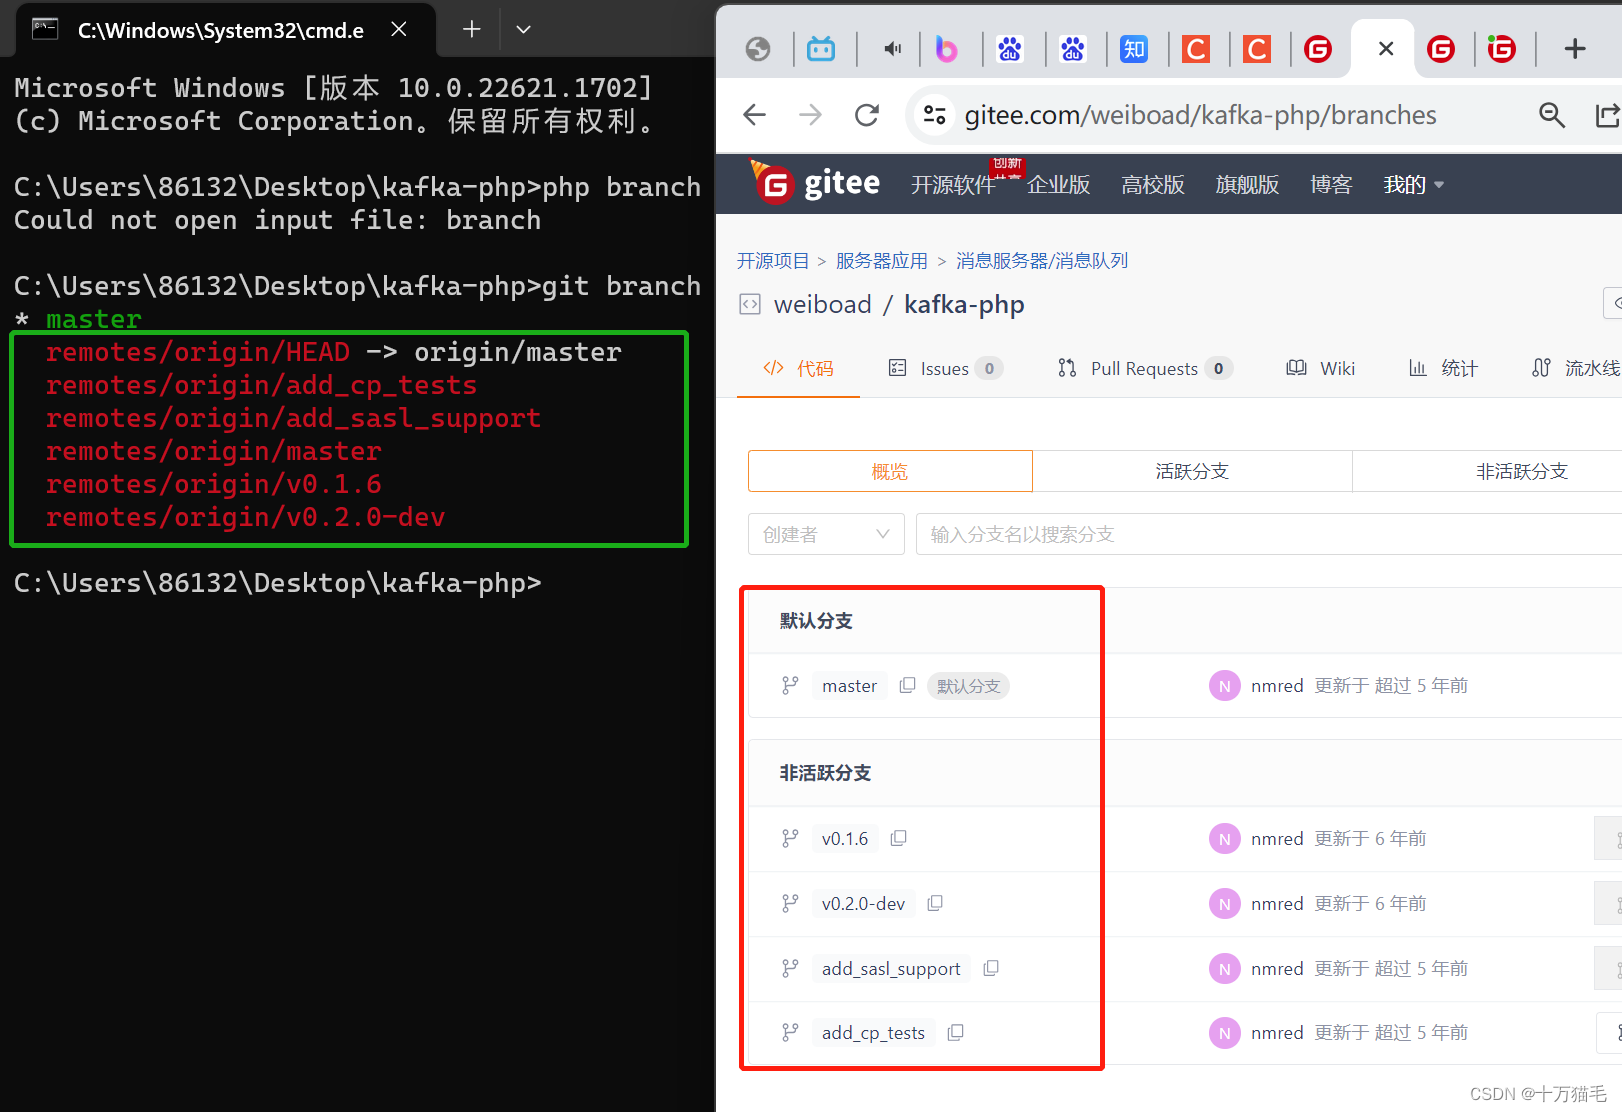This screenshot has width=1622, height=1112.
Task: Click the browser address bar URL
Action: pyautogui.click(x=1200, y=115)
